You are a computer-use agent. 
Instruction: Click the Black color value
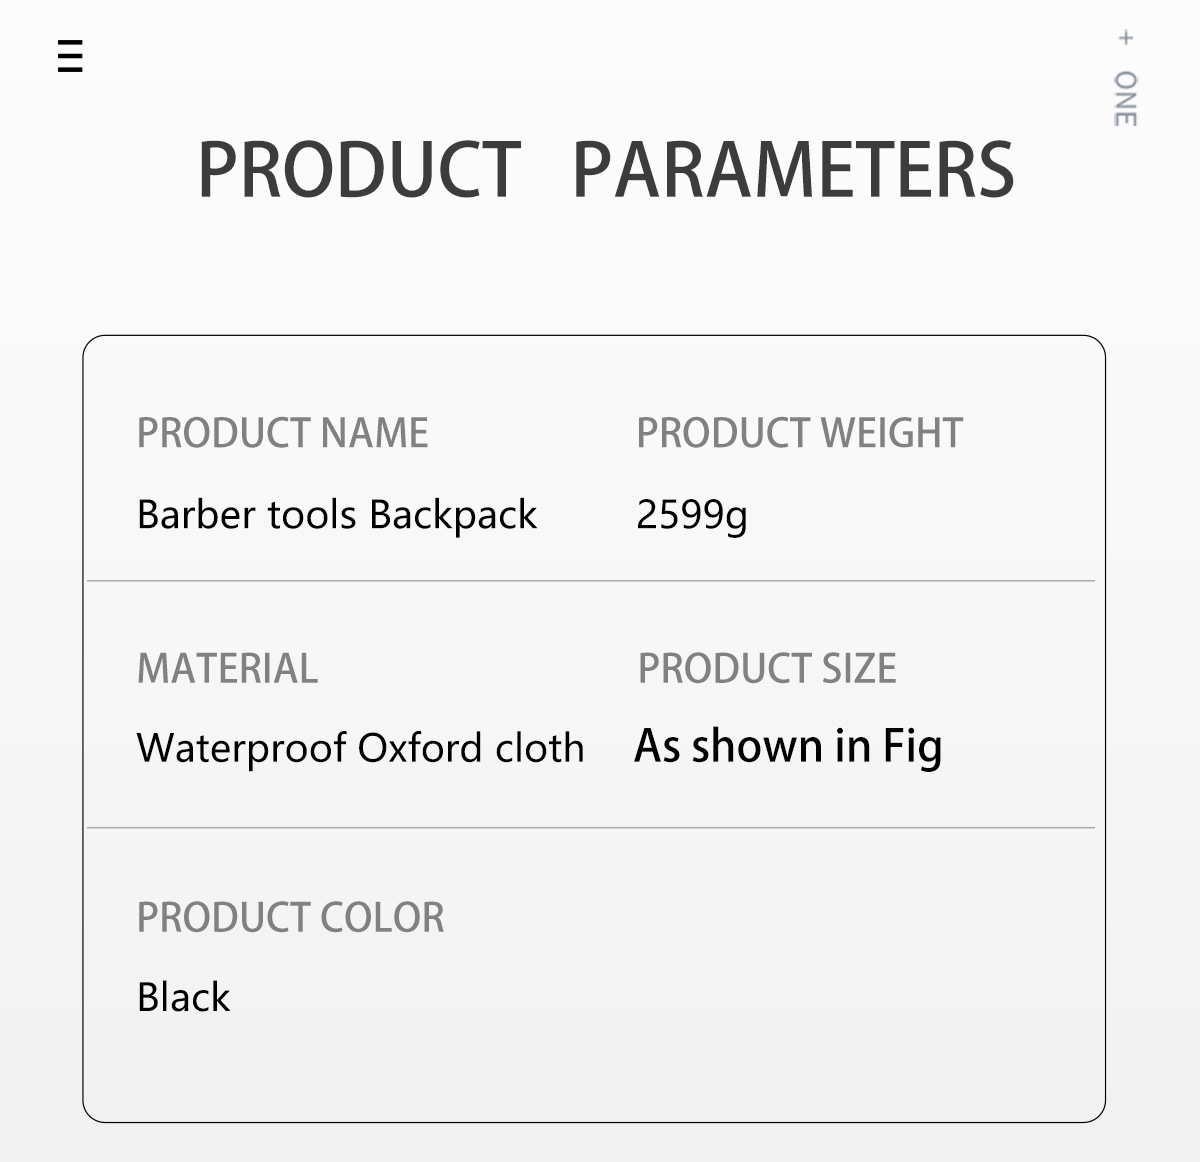pyautogui.click(x=183, y=997)
